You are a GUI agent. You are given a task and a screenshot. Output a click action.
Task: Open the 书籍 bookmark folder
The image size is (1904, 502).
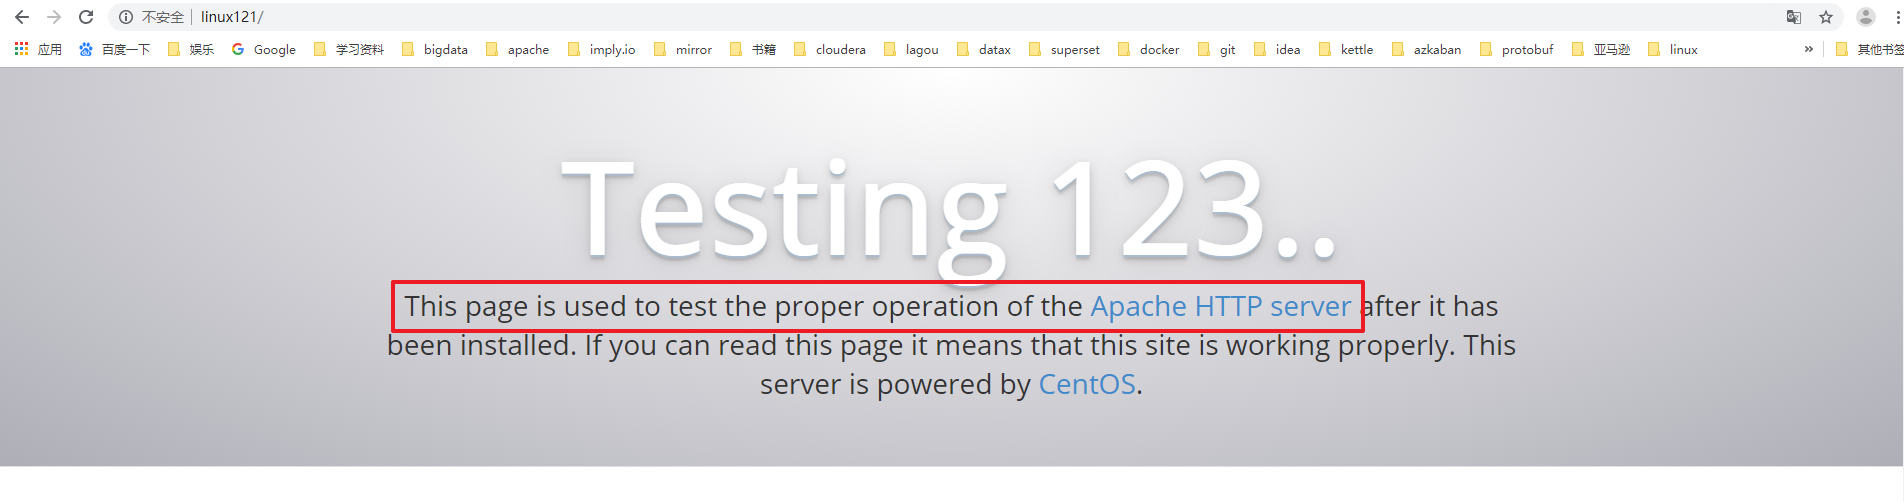pos(753,49)
